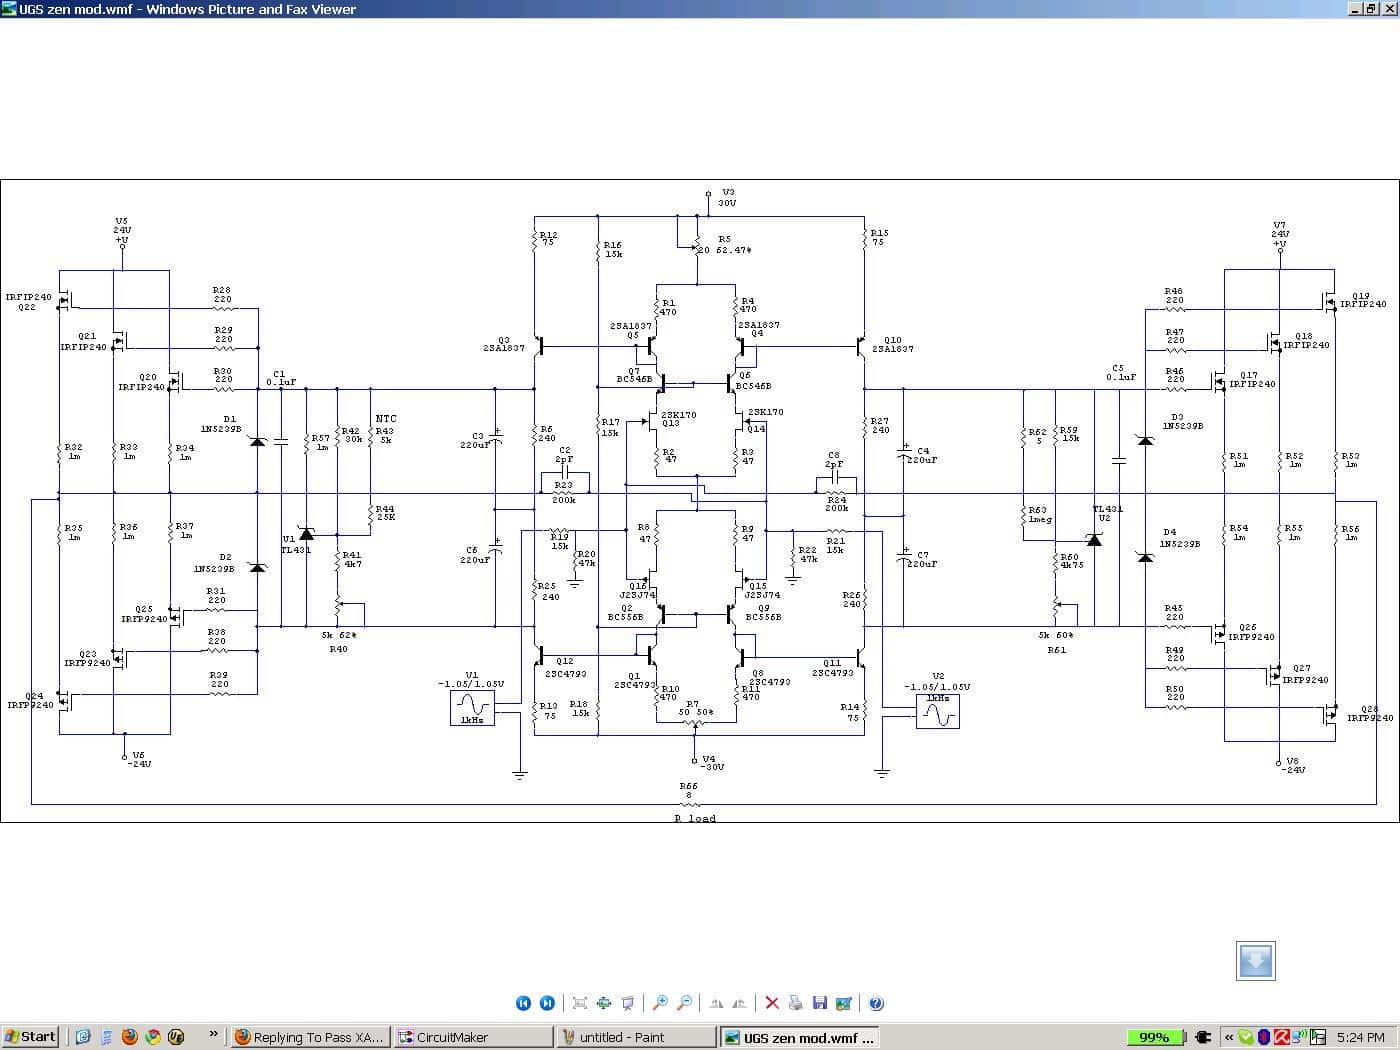Go to the next image
Viewport: 1400px width, 1050px height.
tap(547, 1003)
